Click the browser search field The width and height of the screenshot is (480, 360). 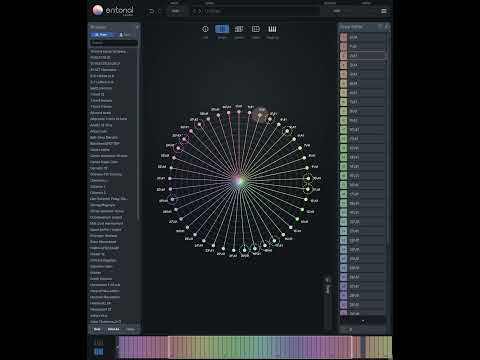coord(113,43)
